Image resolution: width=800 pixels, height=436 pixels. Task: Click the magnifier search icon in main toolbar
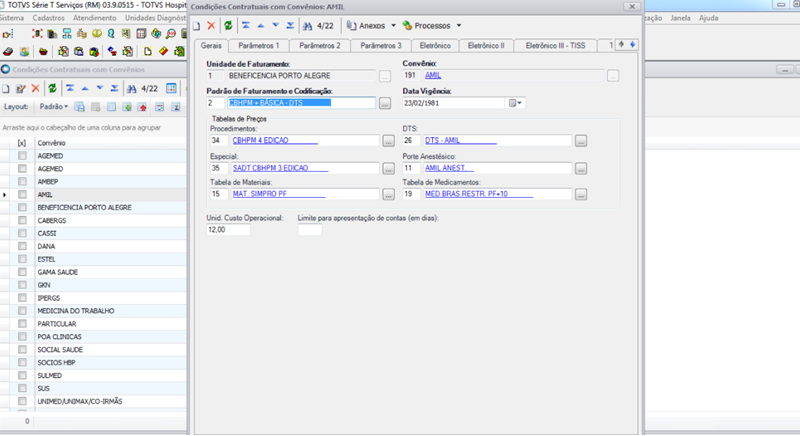coord(171,34)
